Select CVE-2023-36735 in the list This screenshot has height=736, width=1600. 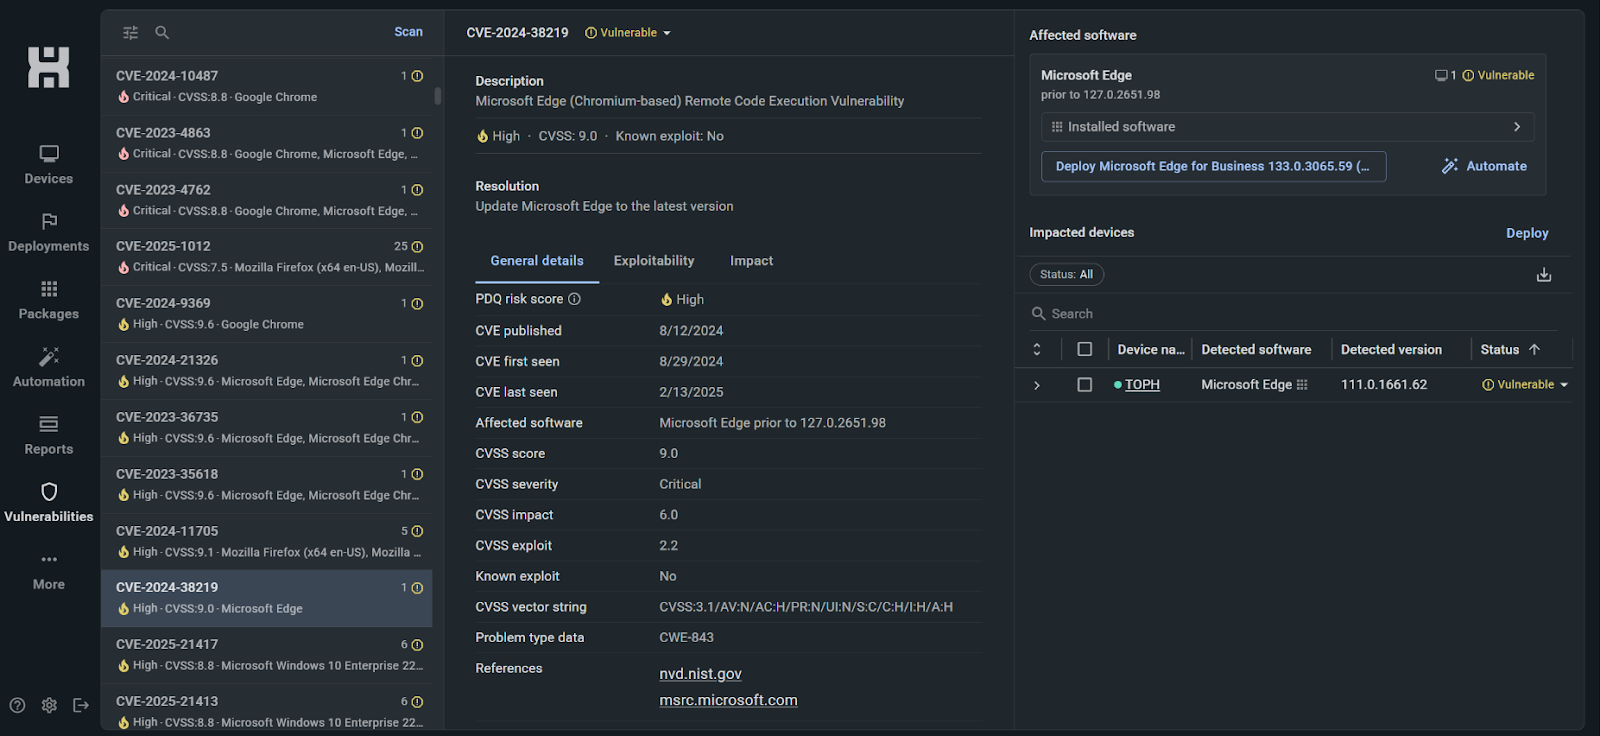point(267,427)
